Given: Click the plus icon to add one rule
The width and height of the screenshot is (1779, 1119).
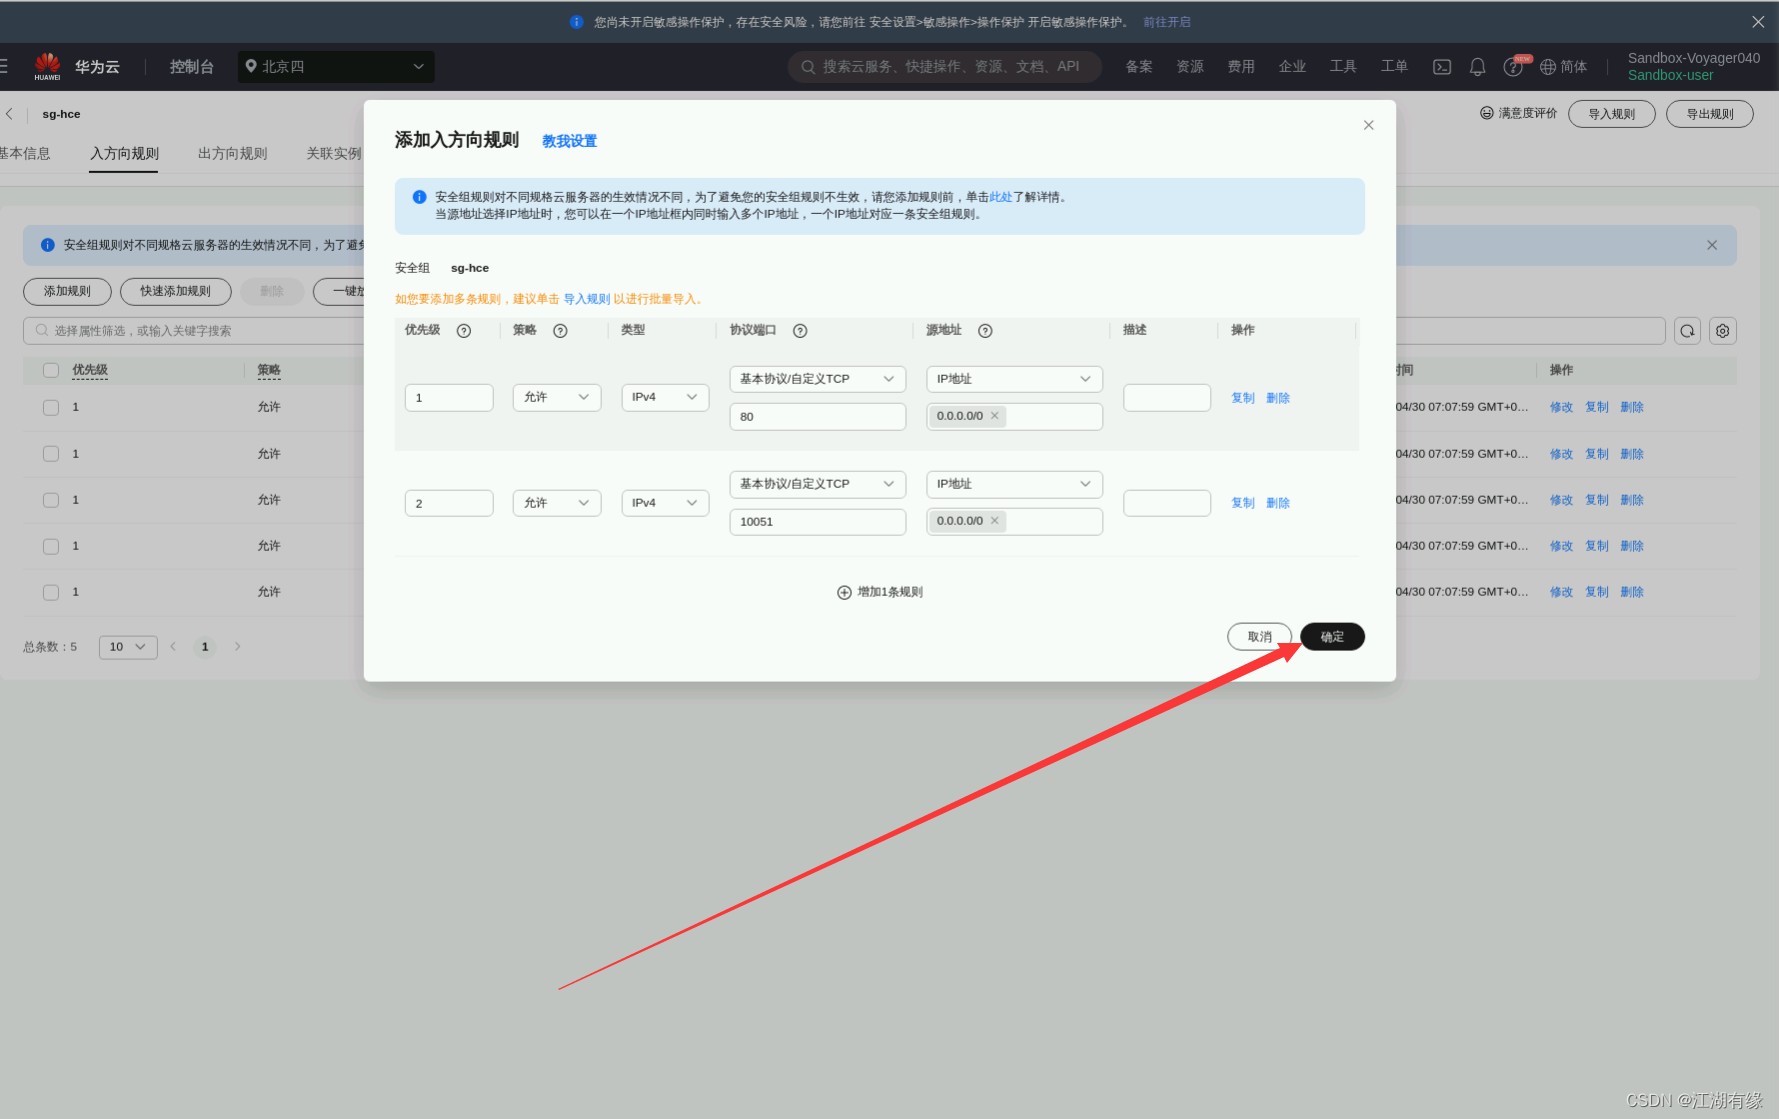Looking at the screenshot, I should 844,593.
